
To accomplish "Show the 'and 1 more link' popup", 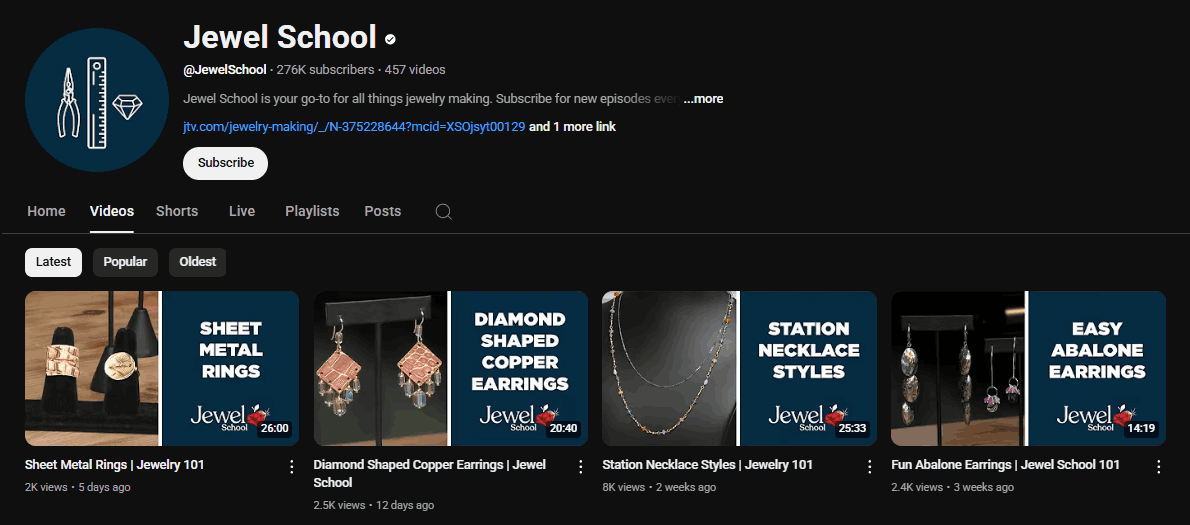I will pos(572,127).
